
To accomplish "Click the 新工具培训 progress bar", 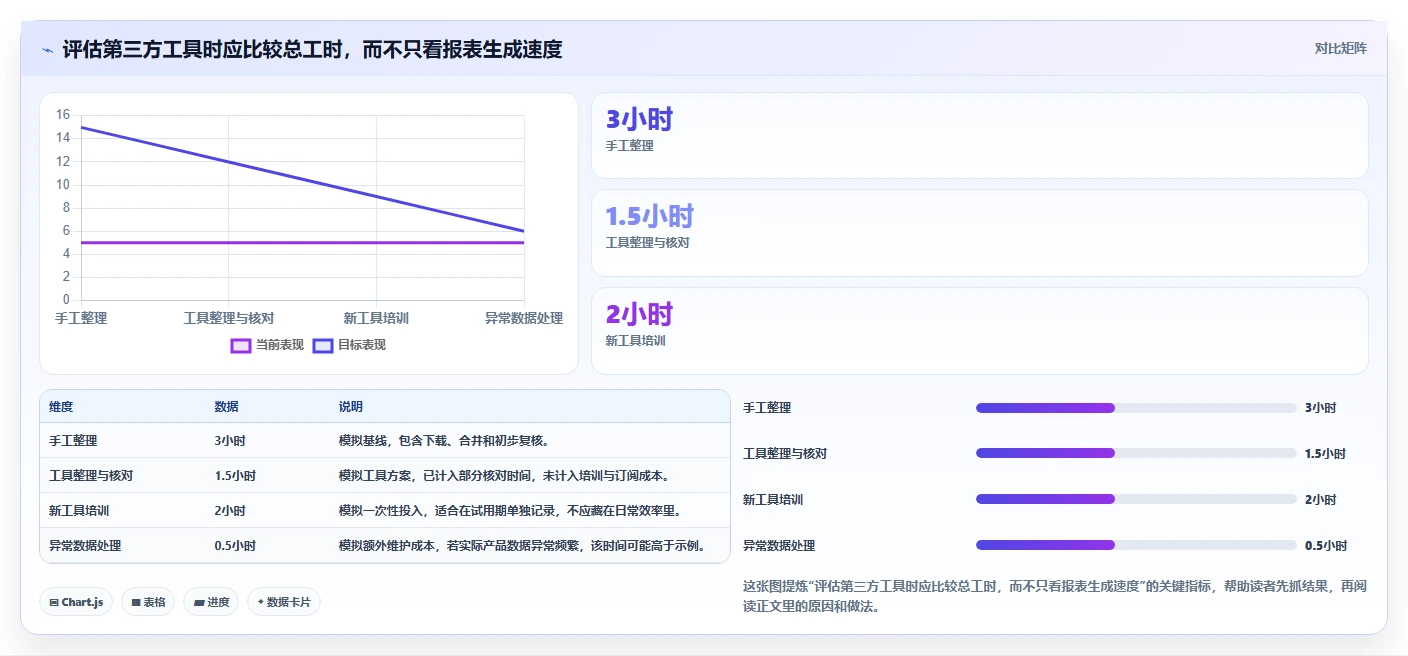I will click(x=1136, y=500).
